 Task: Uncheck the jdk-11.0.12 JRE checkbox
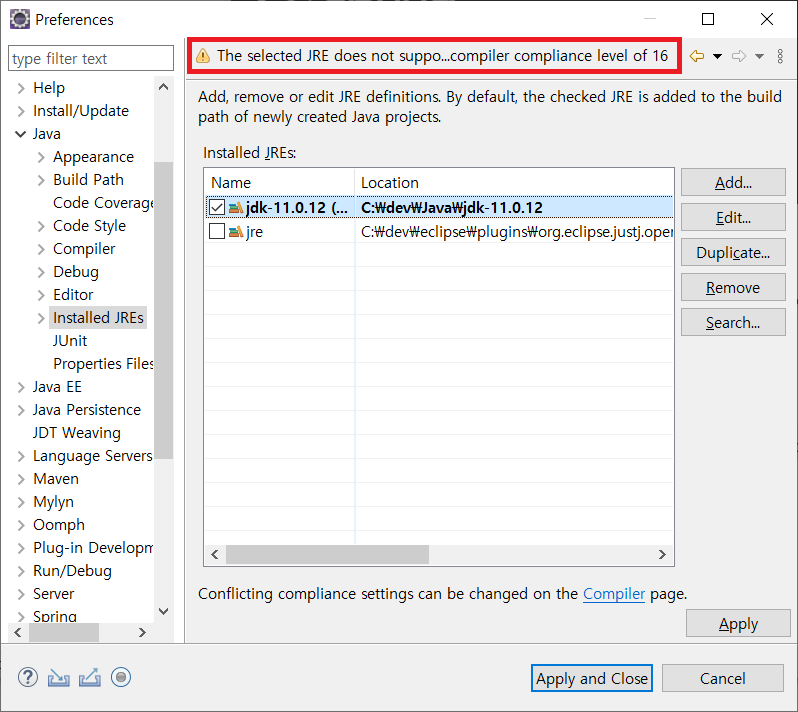coord(217,207)
